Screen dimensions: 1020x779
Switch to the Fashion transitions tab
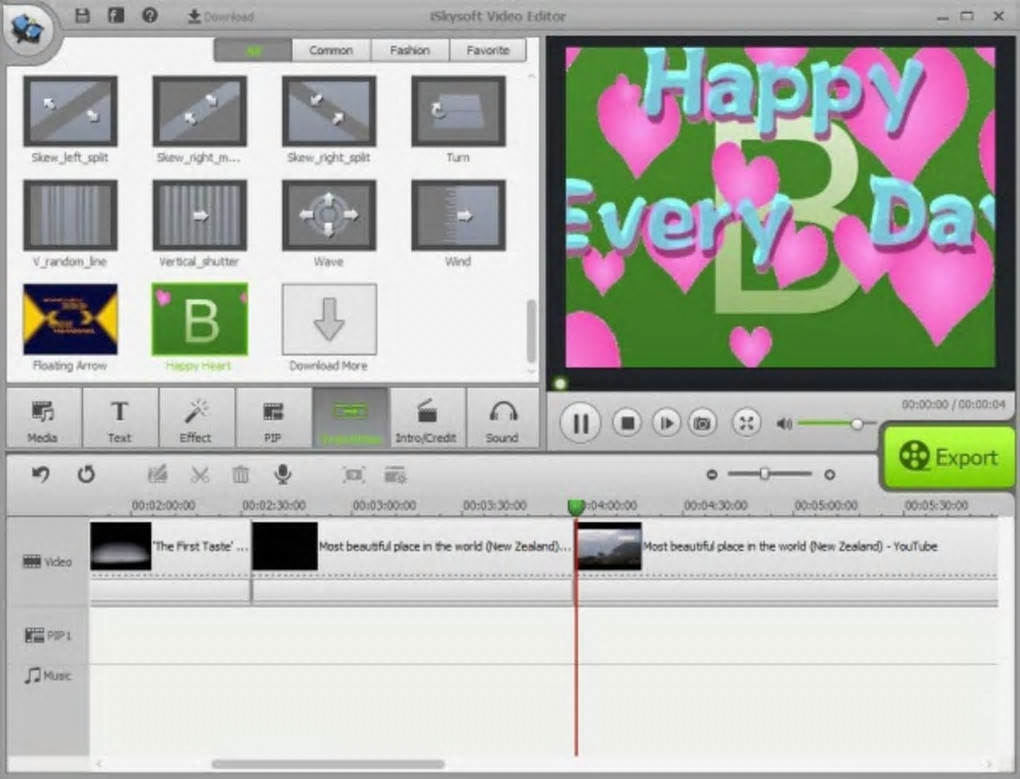(x=410, y=50)
